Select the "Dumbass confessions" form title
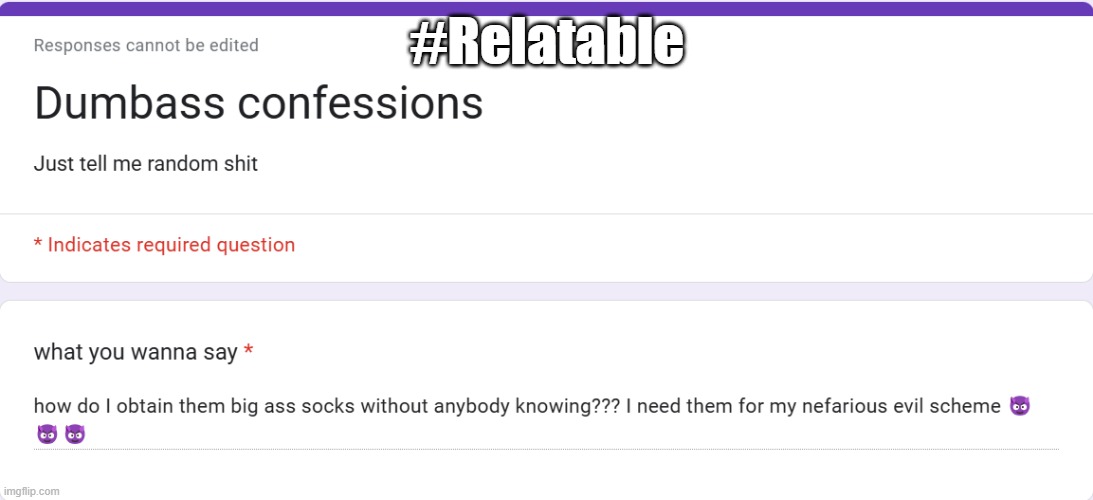This screenshot has width=1093, height=500. (258, 103)
